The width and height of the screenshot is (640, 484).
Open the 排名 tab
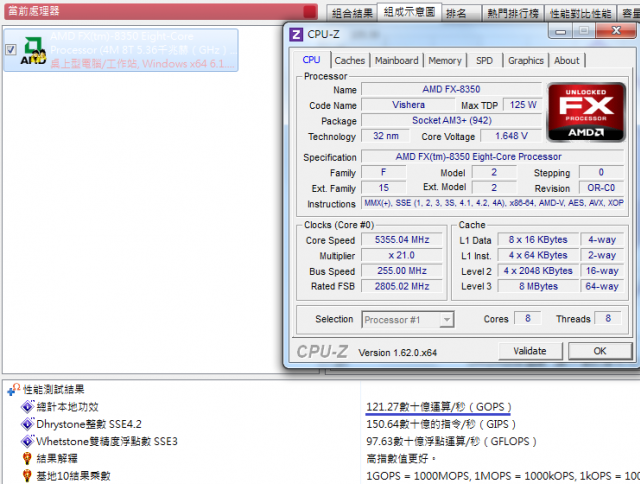click(x=461, y=13)
